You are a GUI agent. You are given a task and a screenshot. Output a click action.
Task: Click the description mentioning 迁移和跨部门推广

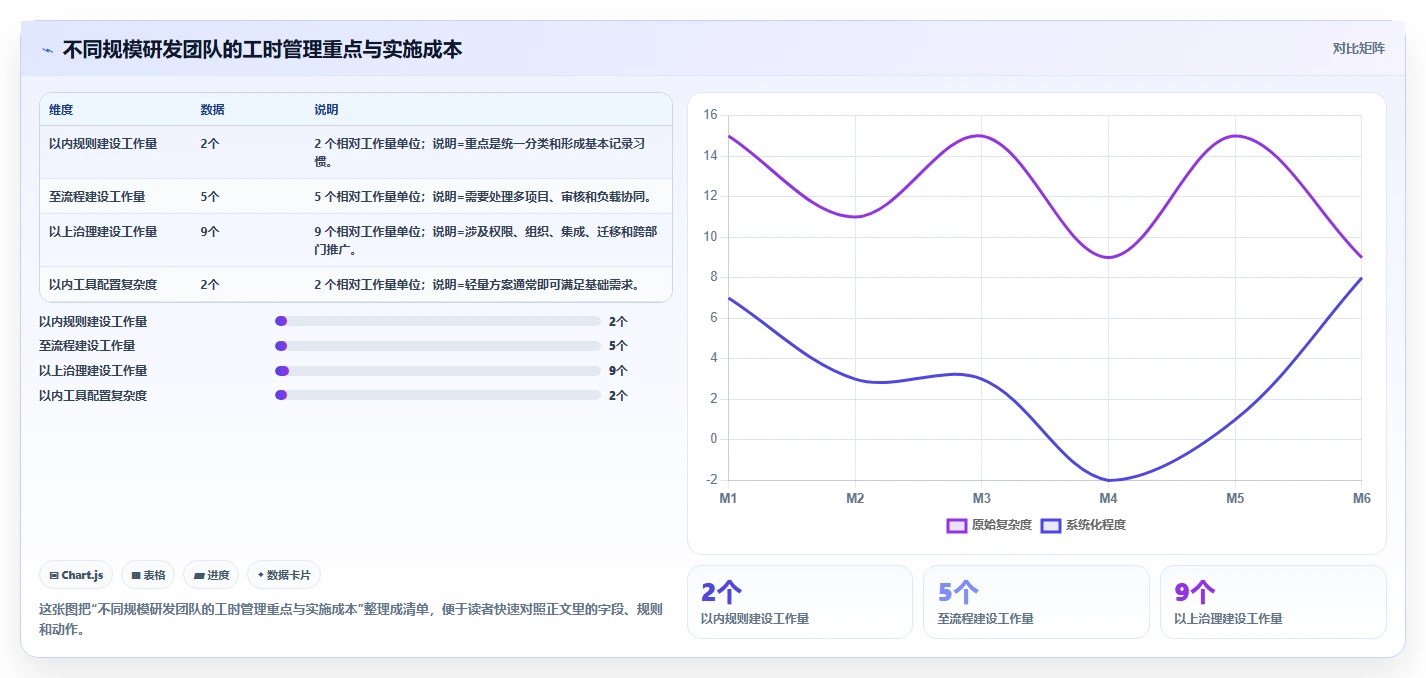coord(486,241)
